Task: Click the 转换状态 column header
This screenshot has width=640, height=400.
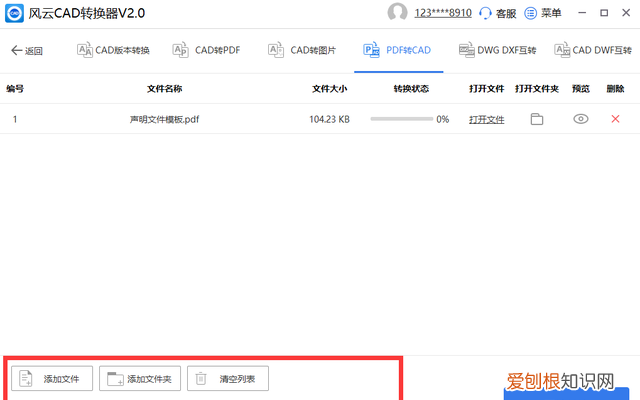Action: (x=411, y=89)
